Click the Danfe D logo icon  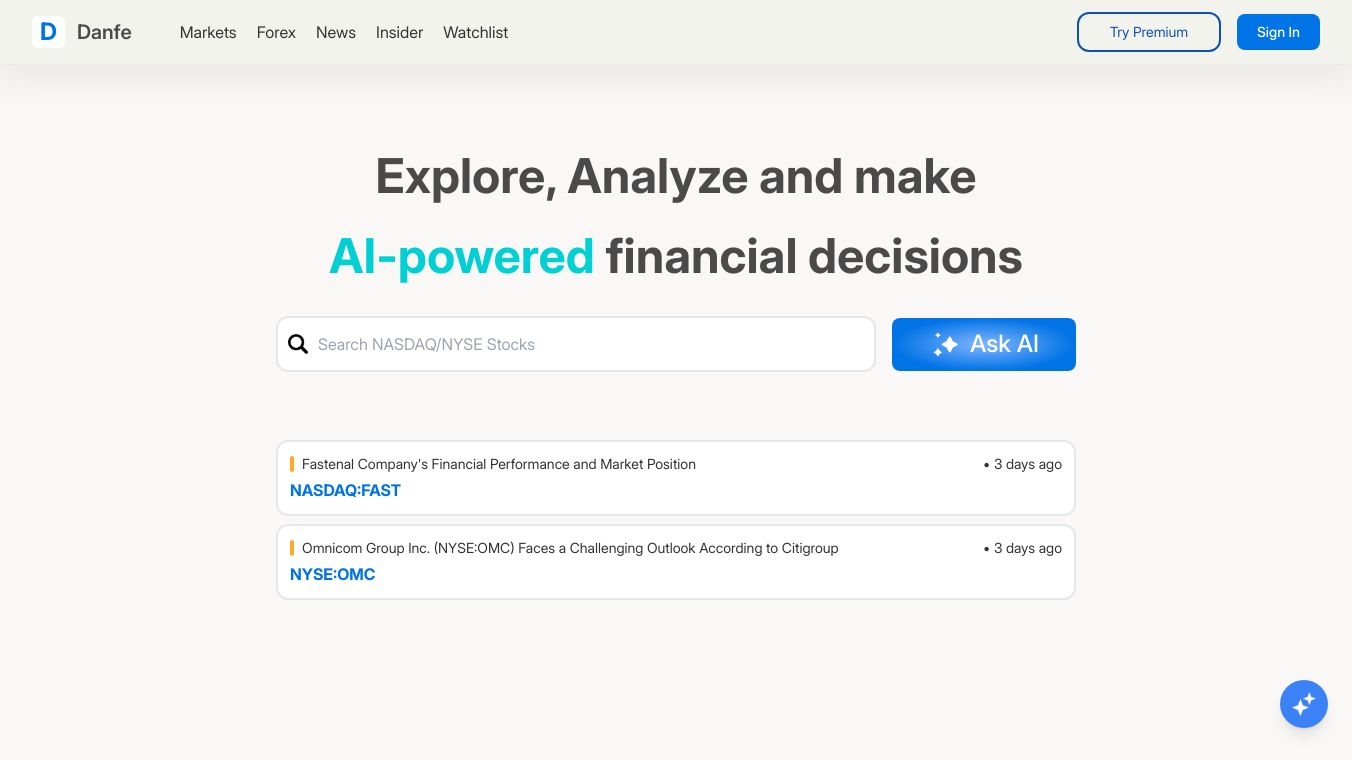point(48,32)
